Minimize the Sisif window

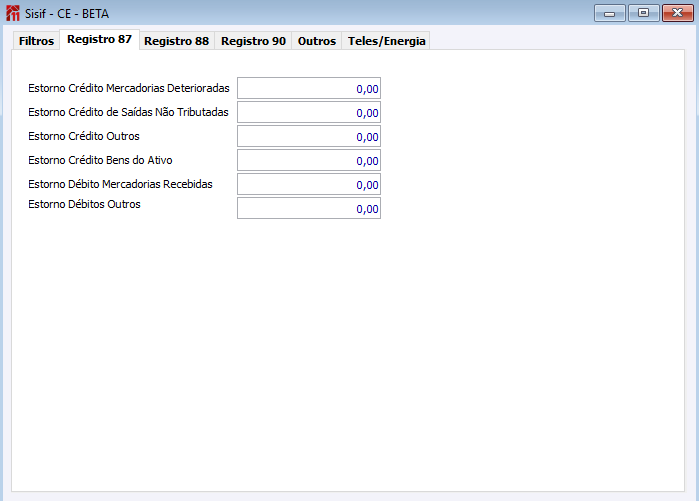610,13
